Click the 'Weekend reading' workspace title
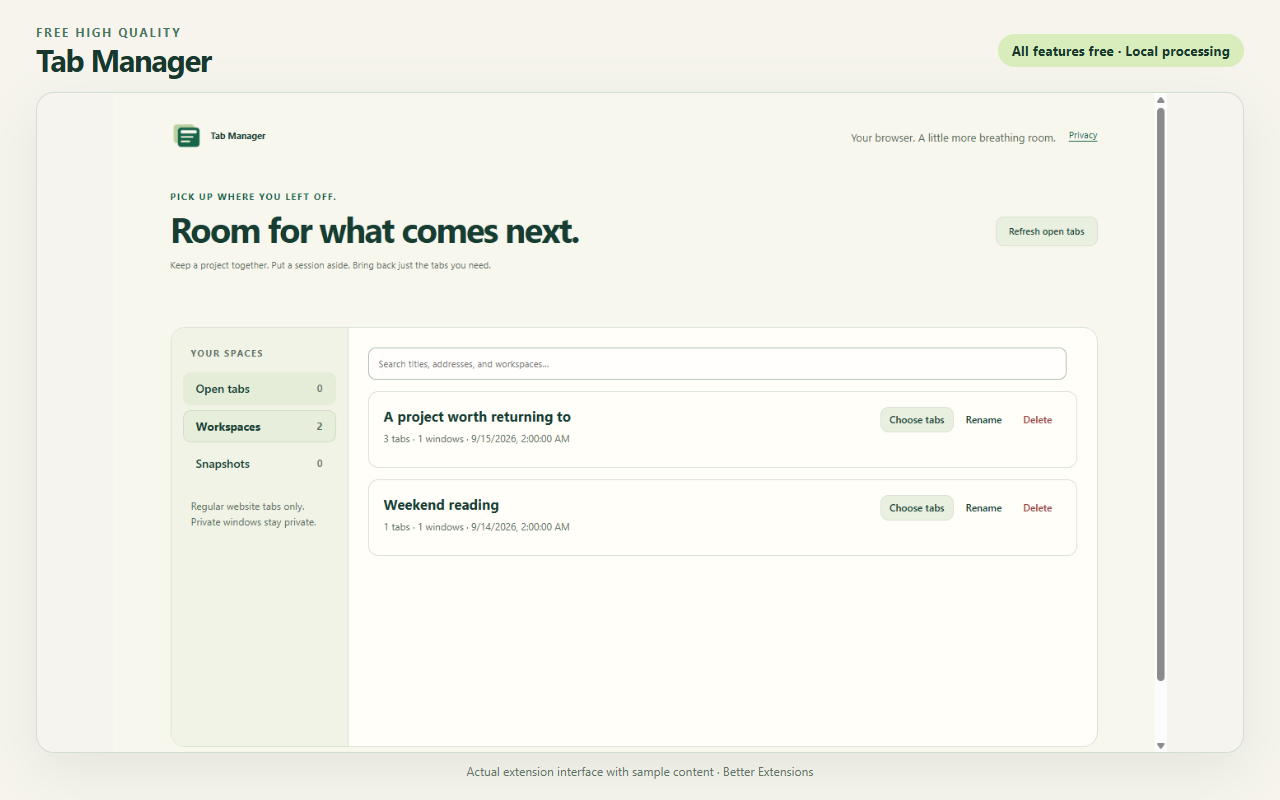Viewport: 1280px width, 800px height. click(x=441, y=505)
